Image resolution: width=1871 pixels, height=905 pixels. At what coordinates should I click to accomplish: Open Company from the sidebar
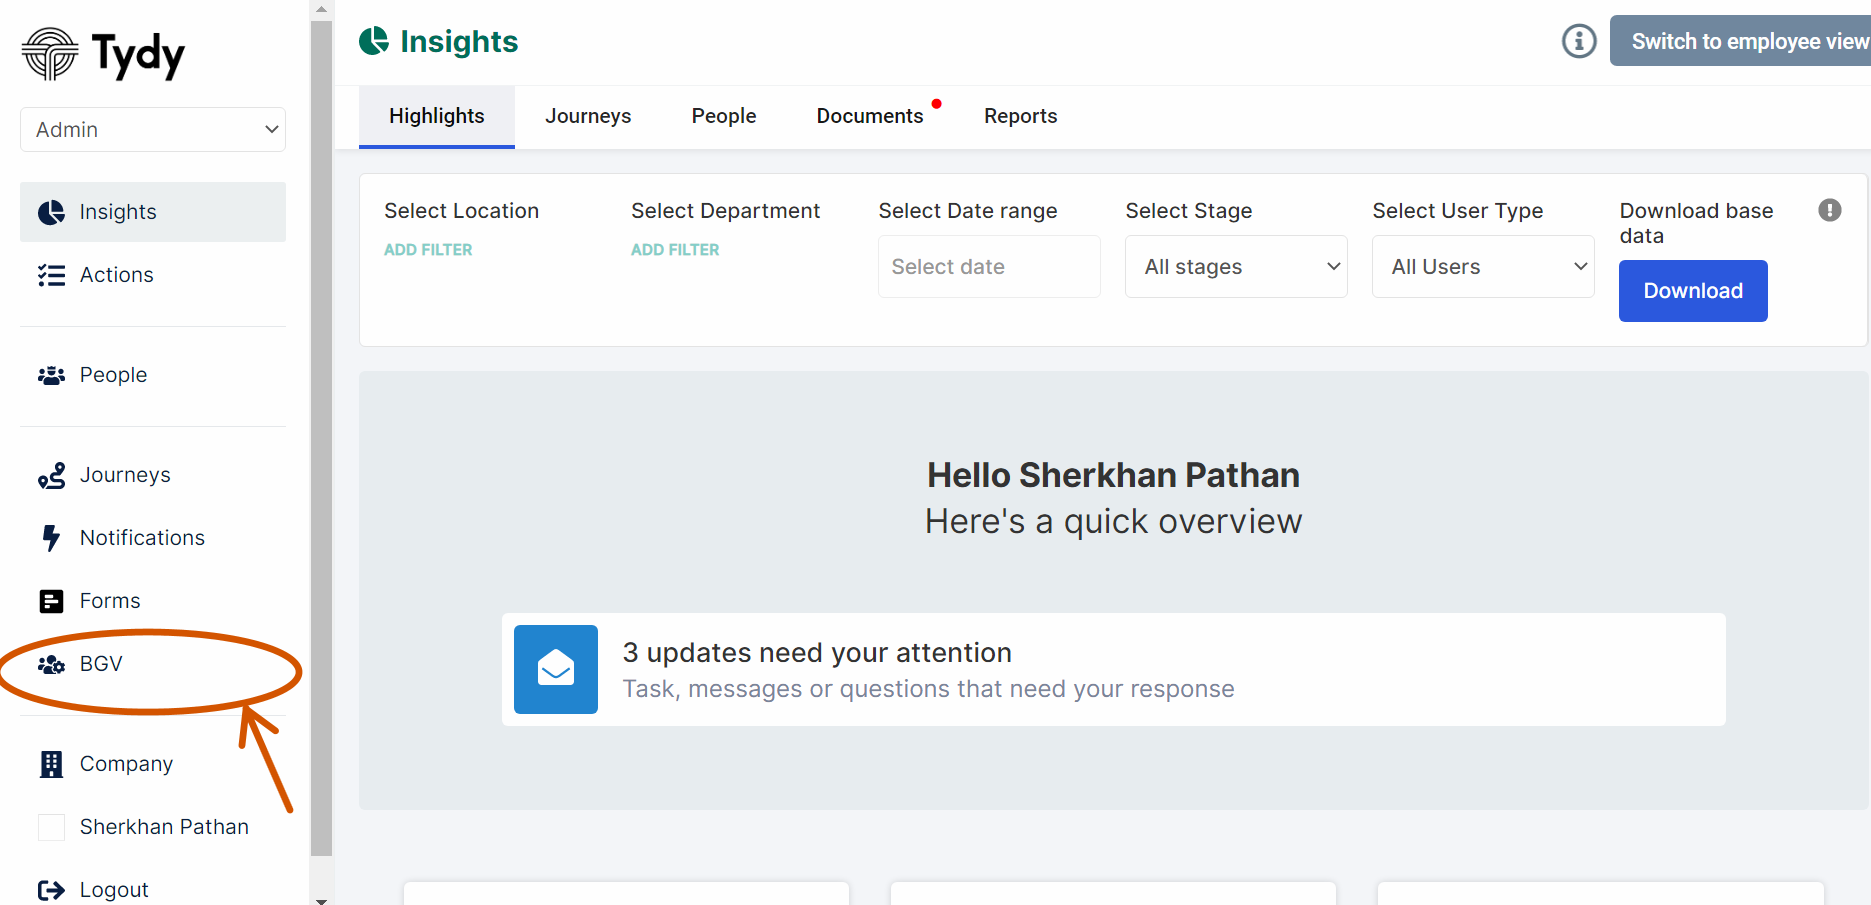pos(153,764)
